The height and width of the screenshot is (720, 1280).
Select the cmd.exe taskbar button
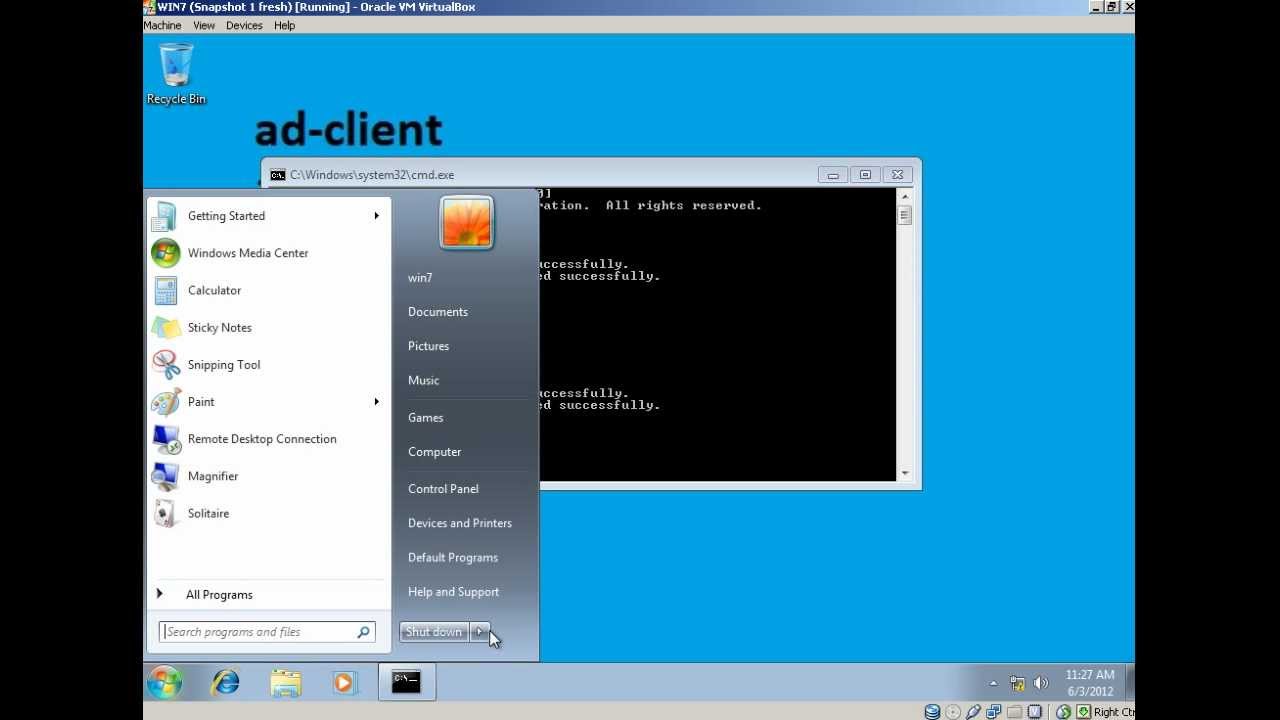pos(406,682)
